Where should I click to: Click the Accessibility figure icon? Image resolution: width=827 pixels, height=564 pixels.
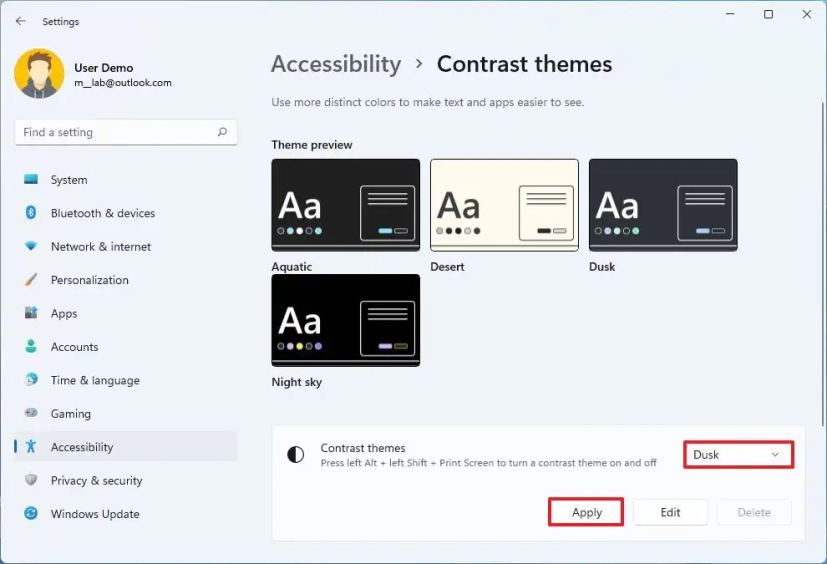(x=31, y=446)
